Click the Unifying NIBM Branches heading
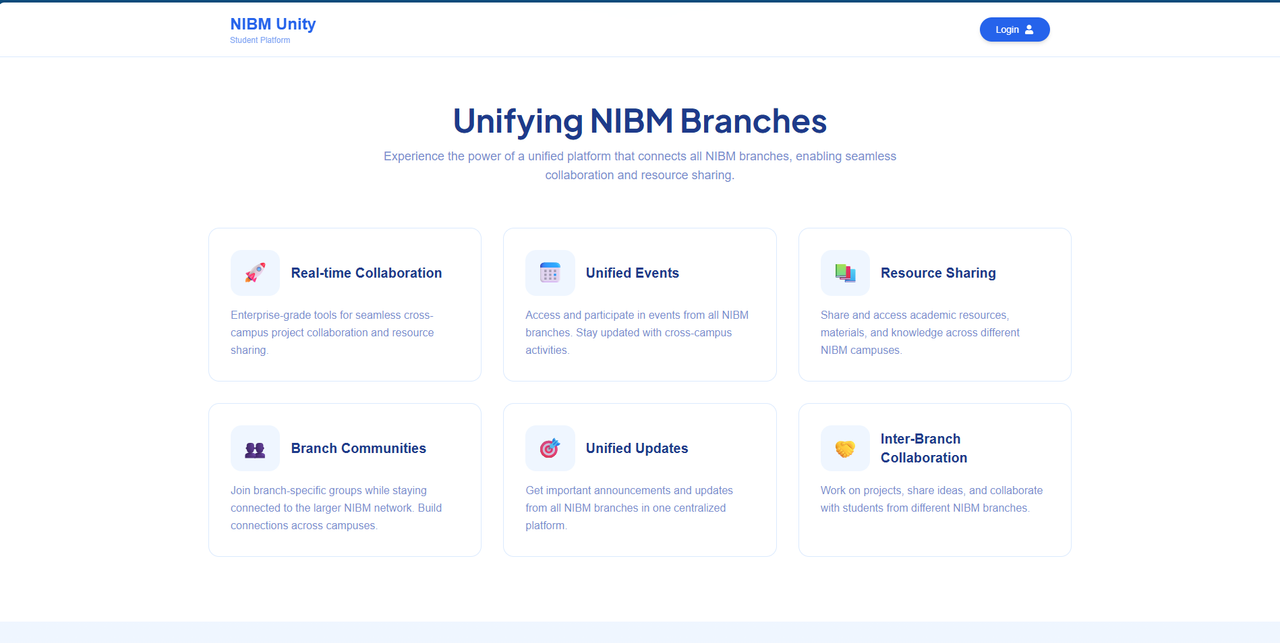 pos(640,121)
